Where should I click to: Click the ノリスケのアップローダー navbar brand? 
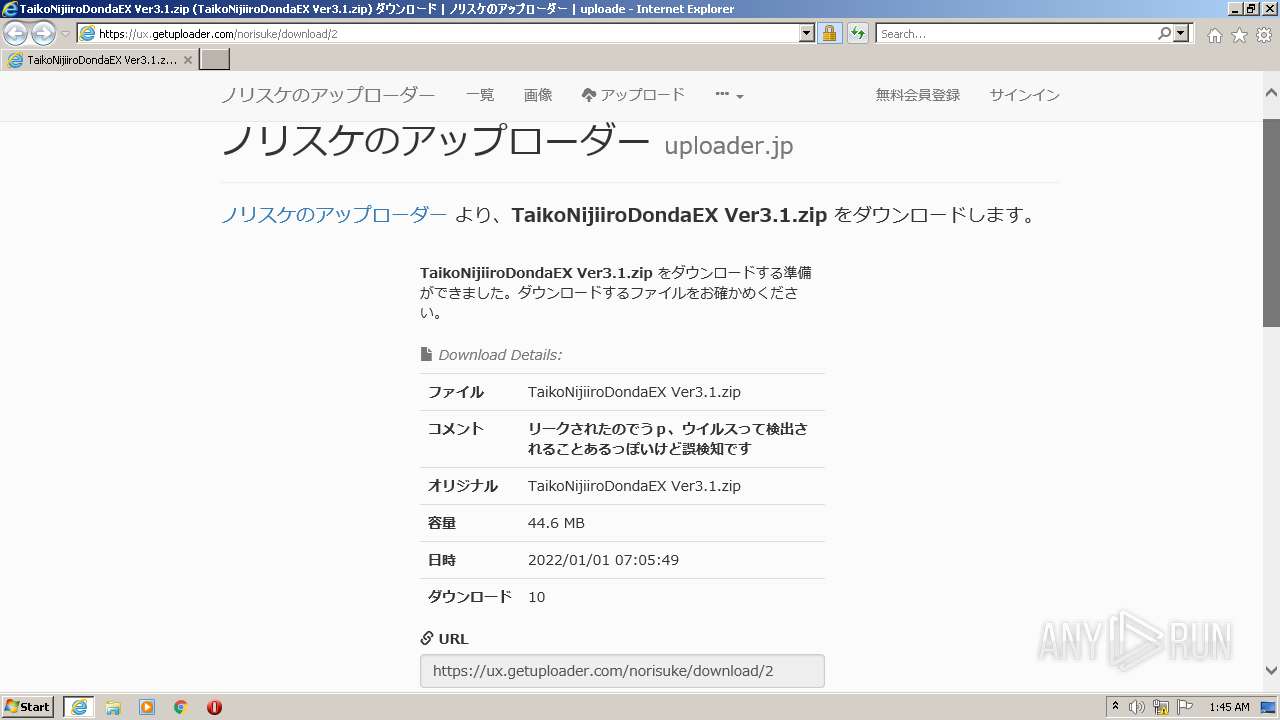(x=328, y=95)
